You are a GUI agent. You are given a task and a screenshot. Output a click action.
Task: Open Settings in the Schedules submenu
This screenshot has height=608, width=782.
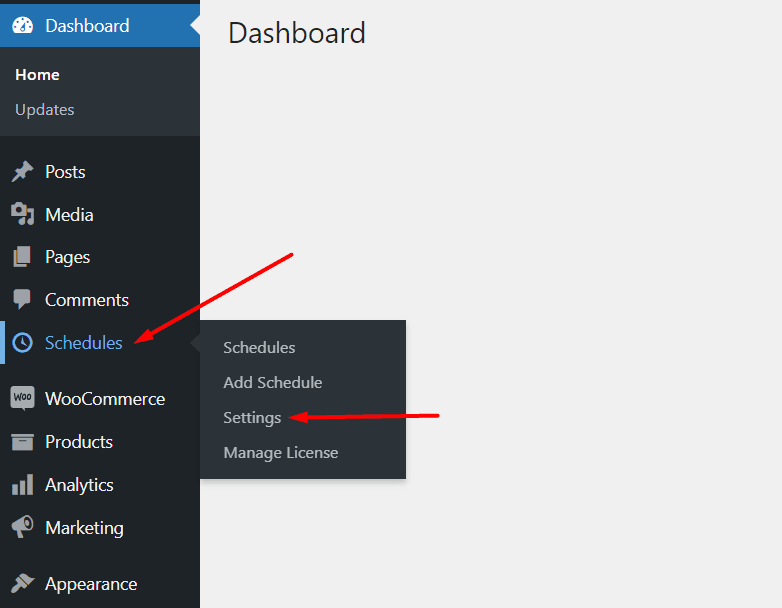click(x=252, y=417)
